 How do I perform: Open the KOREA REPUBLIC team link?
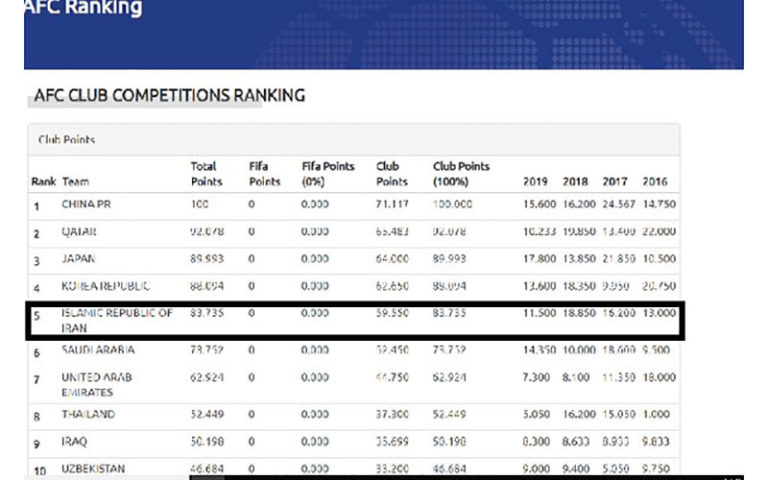click(105, 286)
